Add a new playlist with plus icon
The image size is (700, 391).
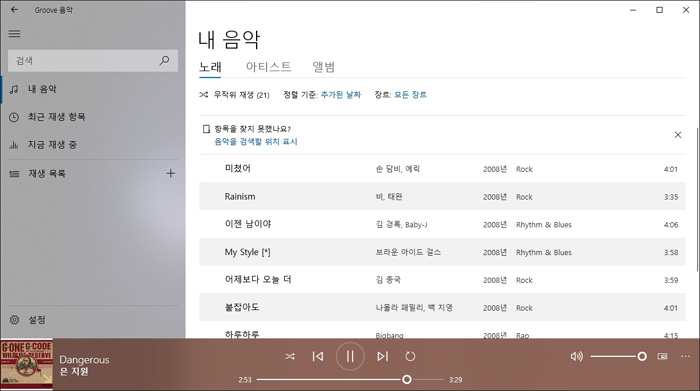(x=171, y=173)
